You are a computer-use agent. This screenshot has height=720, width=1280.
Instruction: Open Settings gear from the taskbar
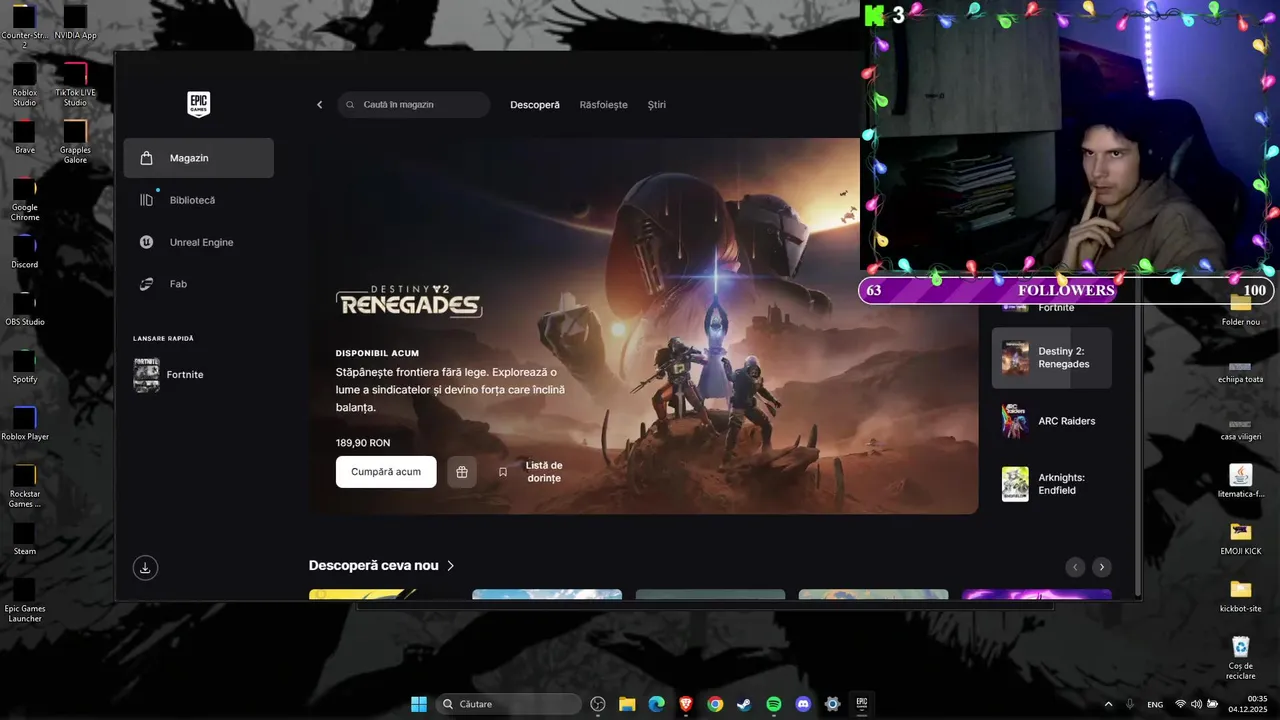tap(832, 704)
